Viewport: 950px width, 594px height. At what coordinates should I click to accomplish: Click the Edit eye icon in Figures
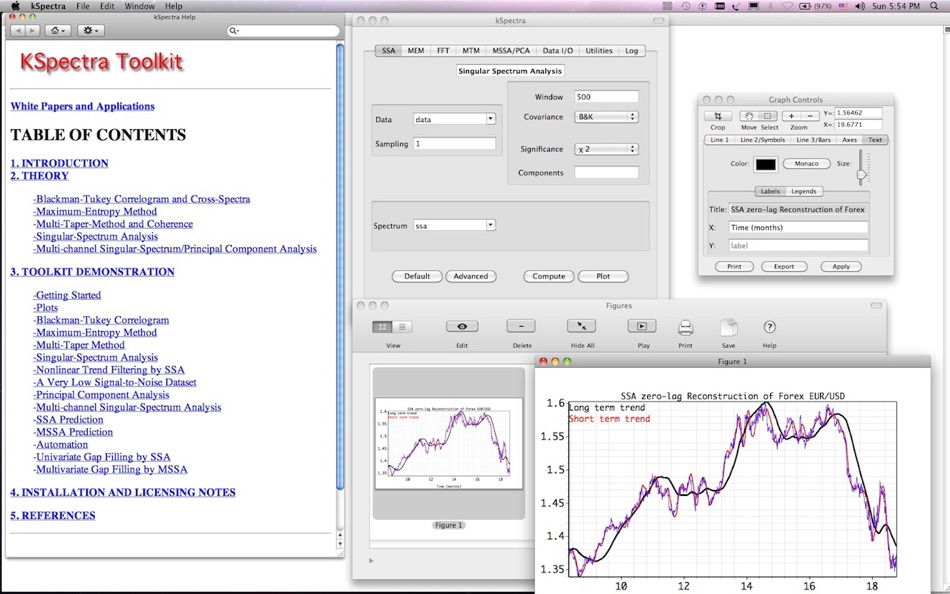(462, 326)
